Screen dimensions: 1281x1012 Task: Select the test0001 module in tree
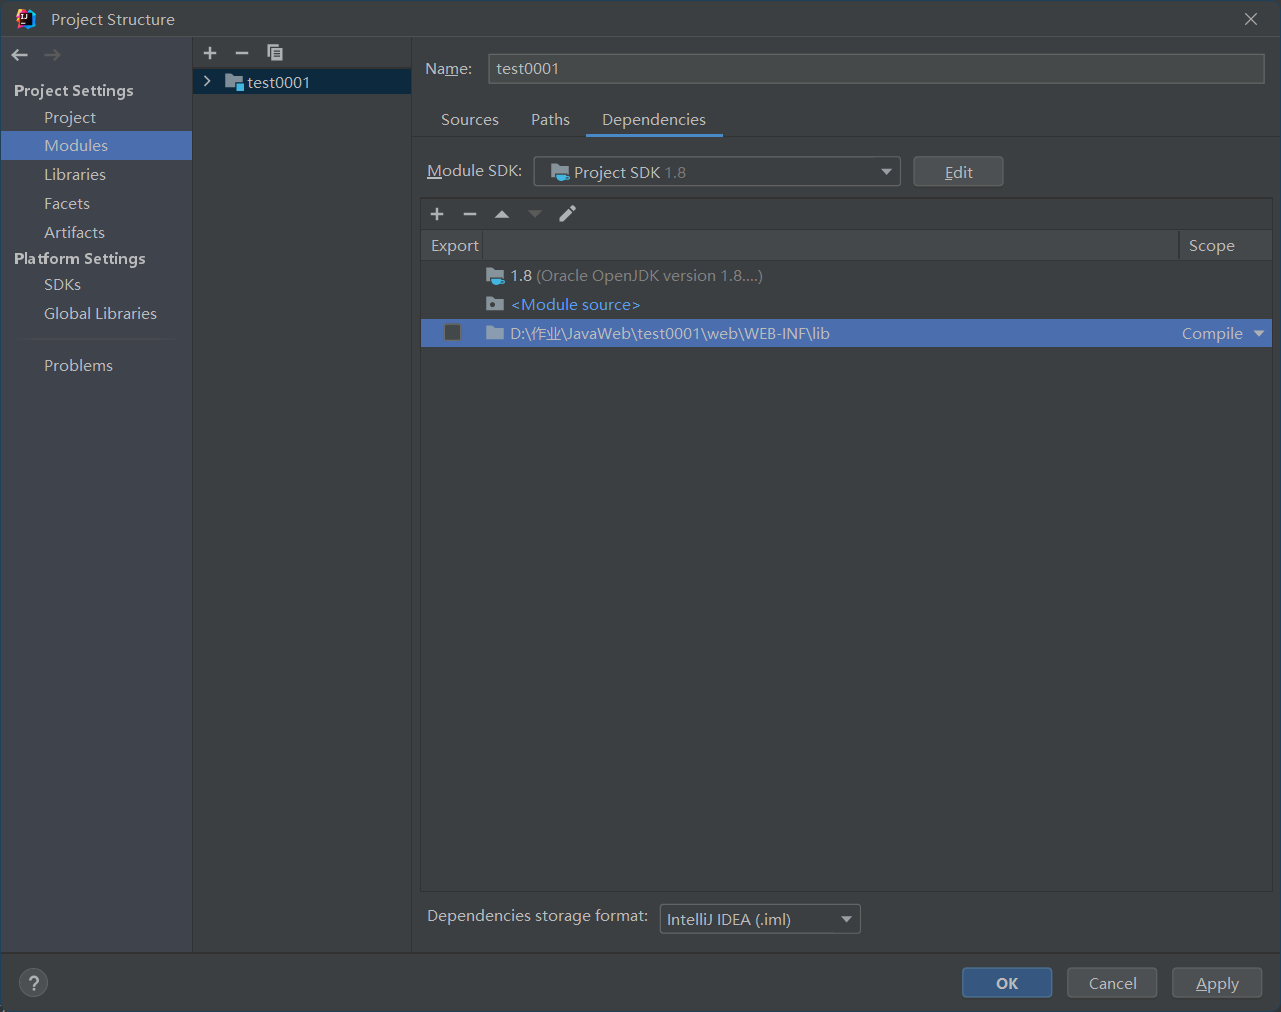point(302,82)
